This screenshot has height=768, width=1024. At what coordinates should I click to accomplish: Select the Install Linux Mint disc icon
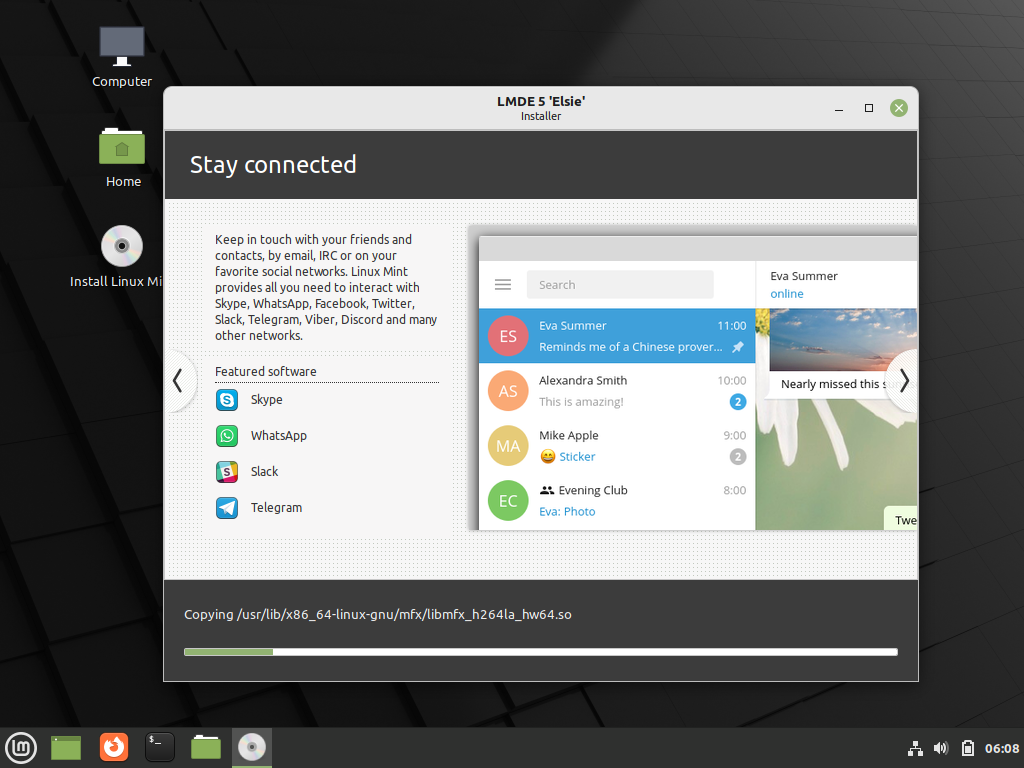pyautogui.click(x=121, y=246)
